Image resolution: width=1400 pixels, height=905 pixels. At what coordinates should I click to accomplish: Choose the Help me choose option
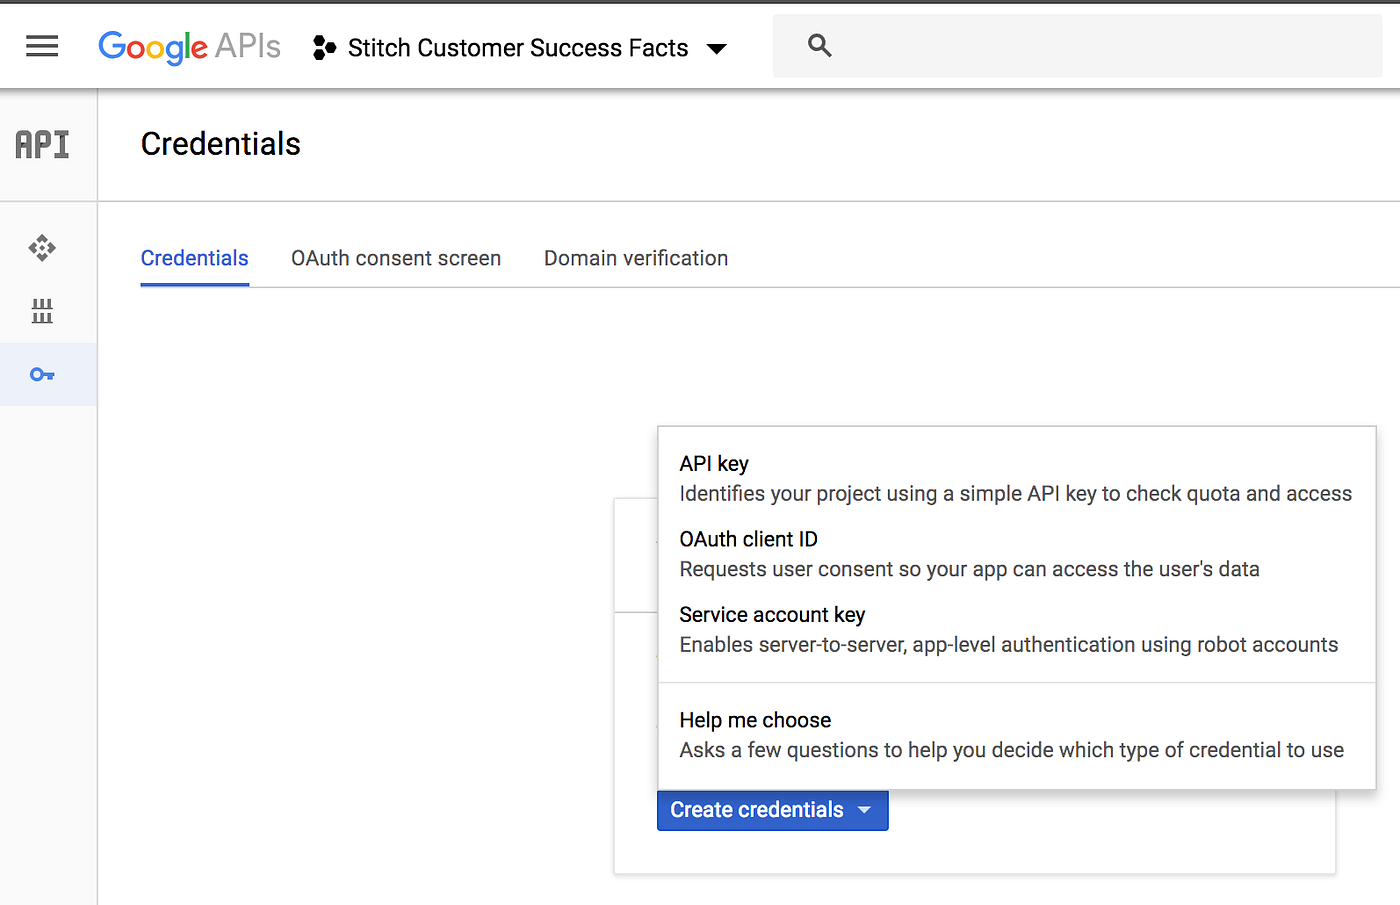[755, 721]
